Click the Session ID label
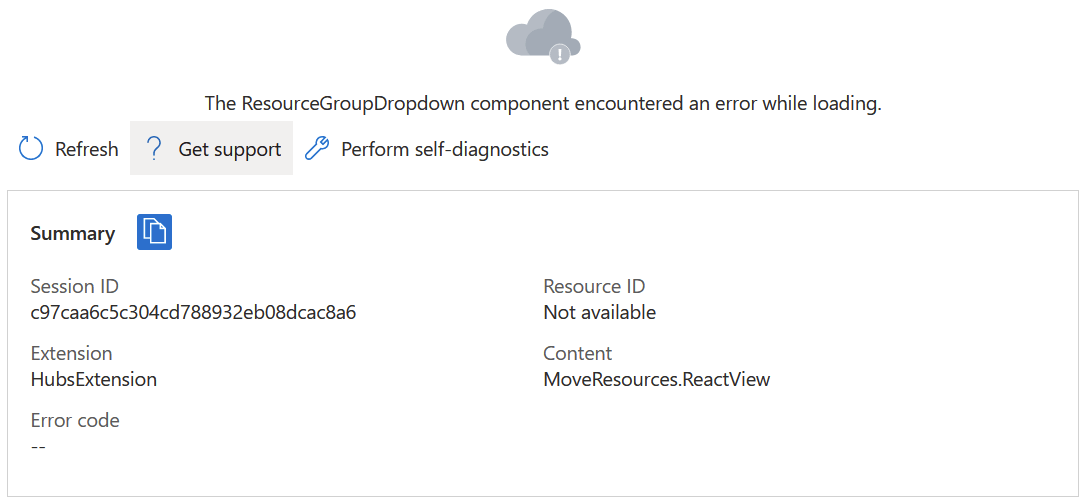The height and width of the screenshot is (501, 1085). [74, 286]
